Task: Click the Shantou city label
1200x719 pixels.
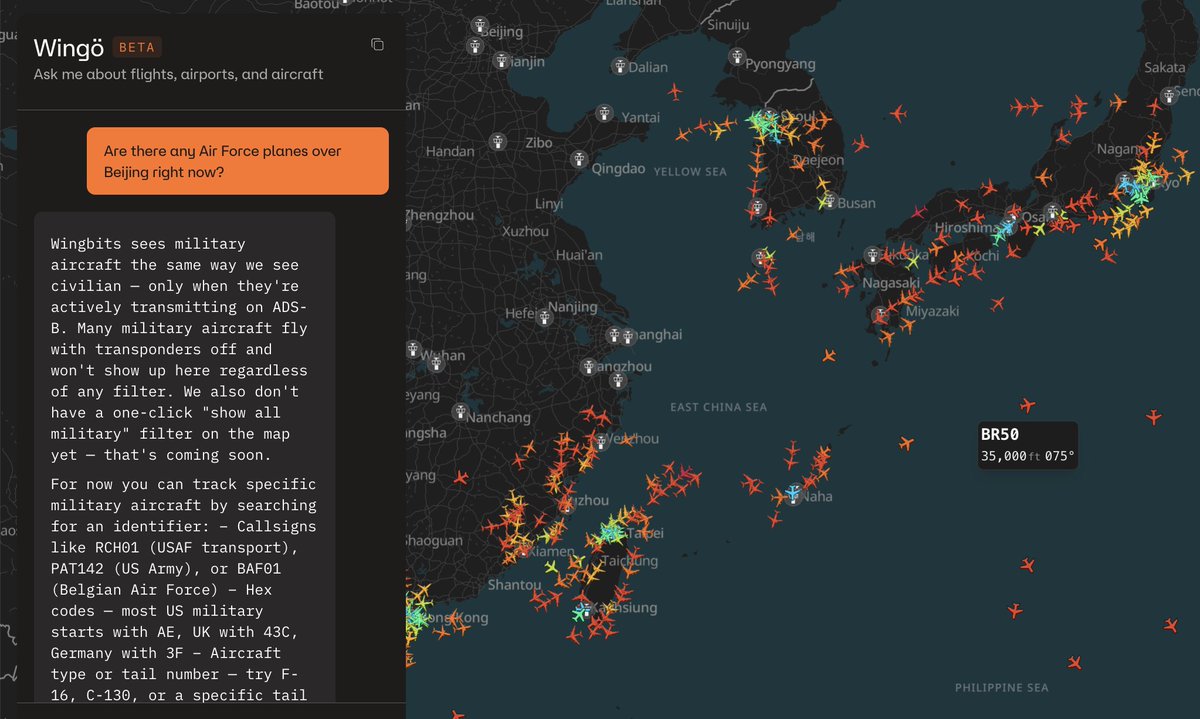Action: (x=514, y=585)
